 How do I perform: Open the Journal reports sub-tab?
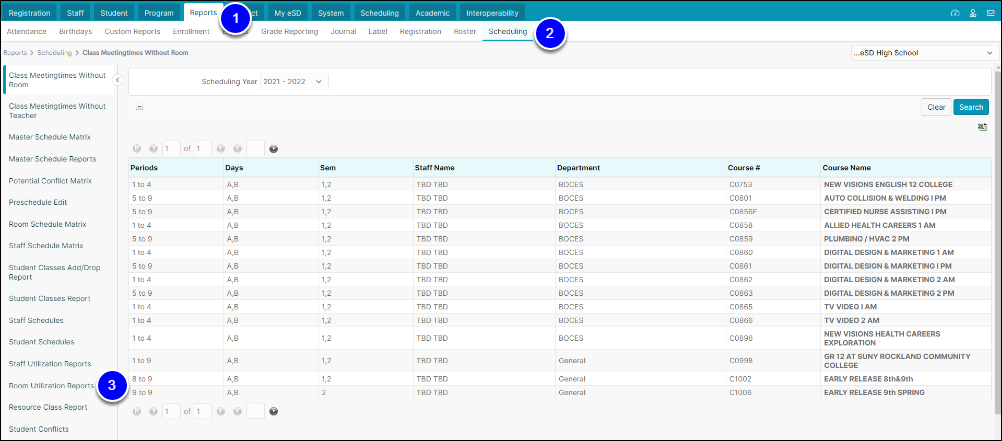(x=343, y=31)
